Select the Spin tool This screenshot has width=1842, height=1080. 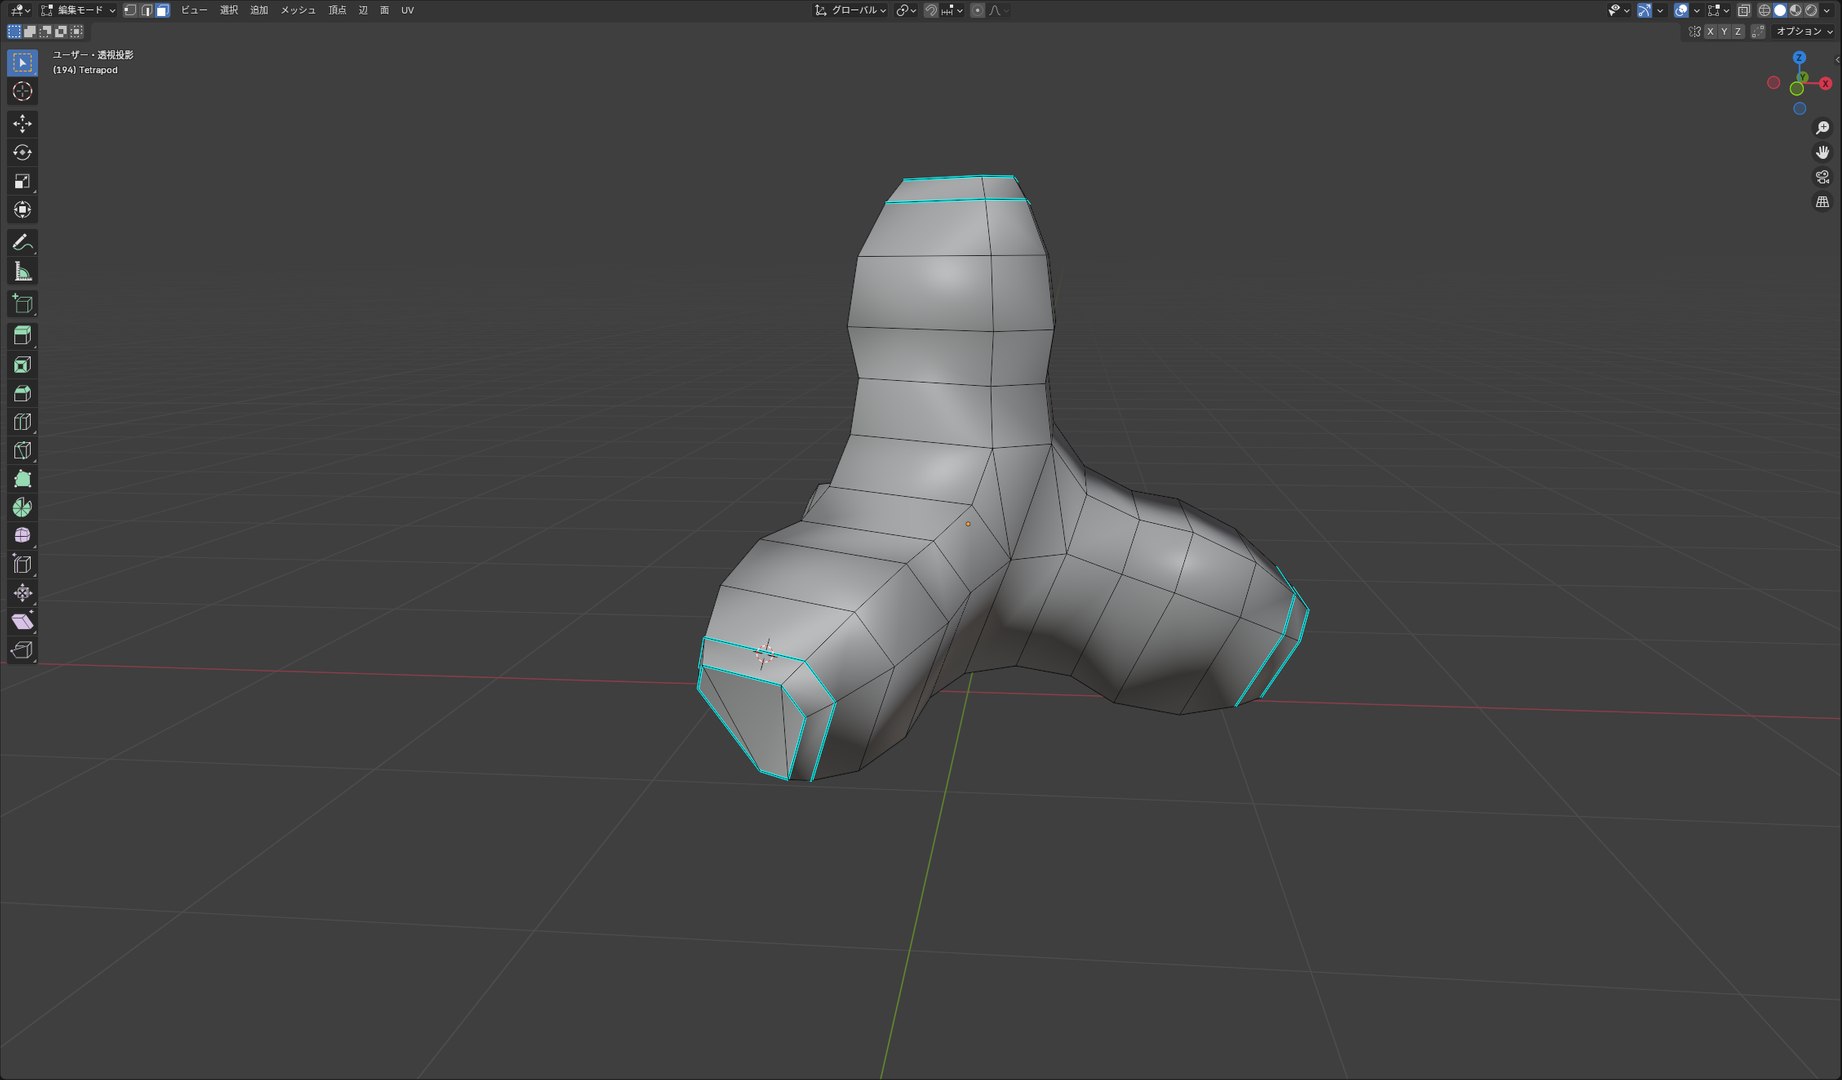click(x=22, y=507)
